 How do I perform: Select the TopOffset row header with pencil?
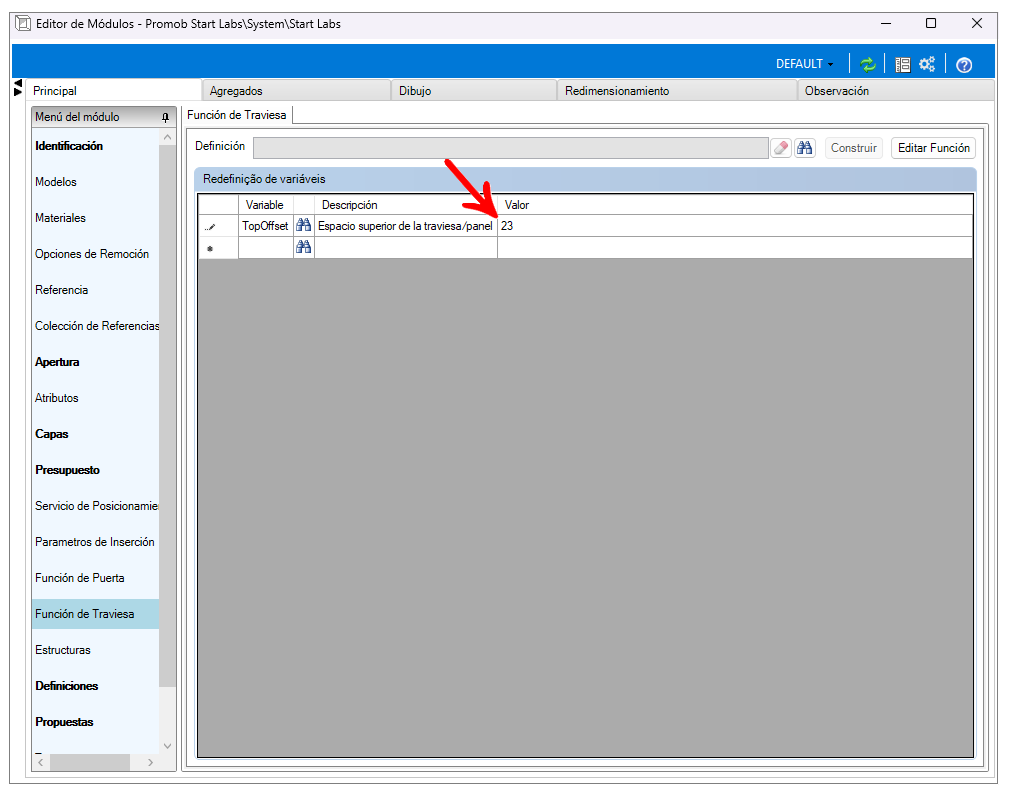[x=218, y=226]
